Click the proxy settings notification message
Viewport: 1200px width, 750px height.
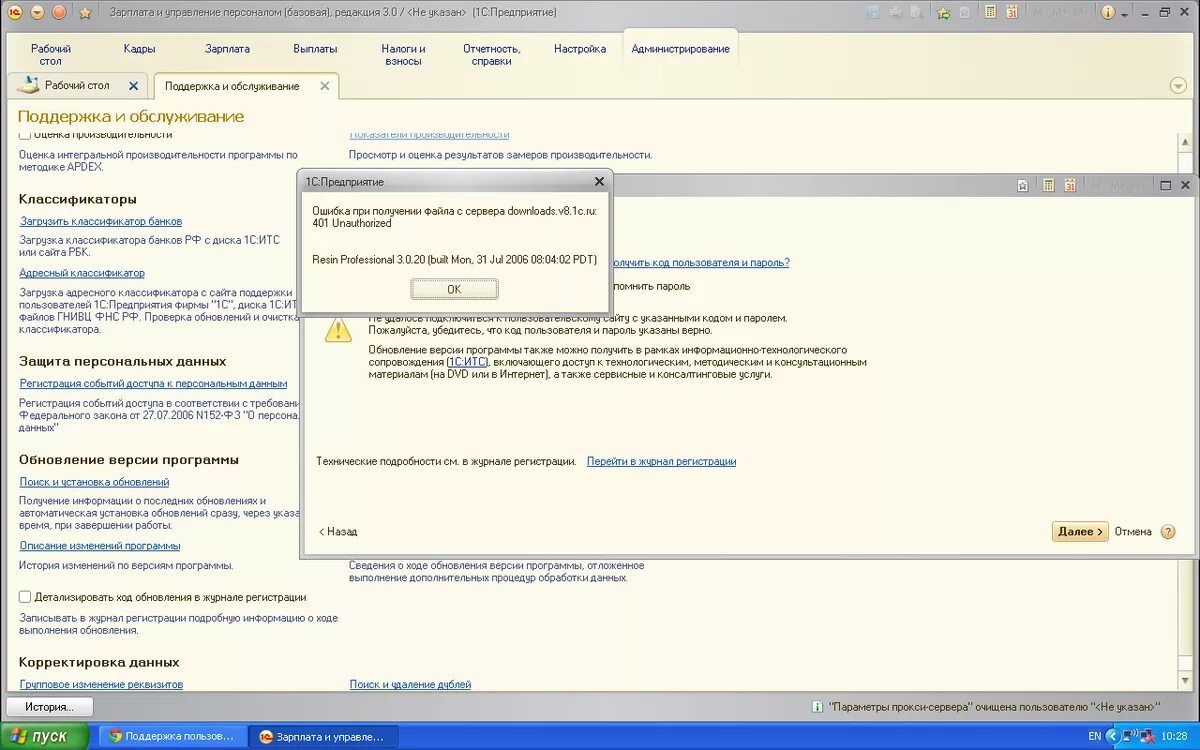tap(994, 707)
